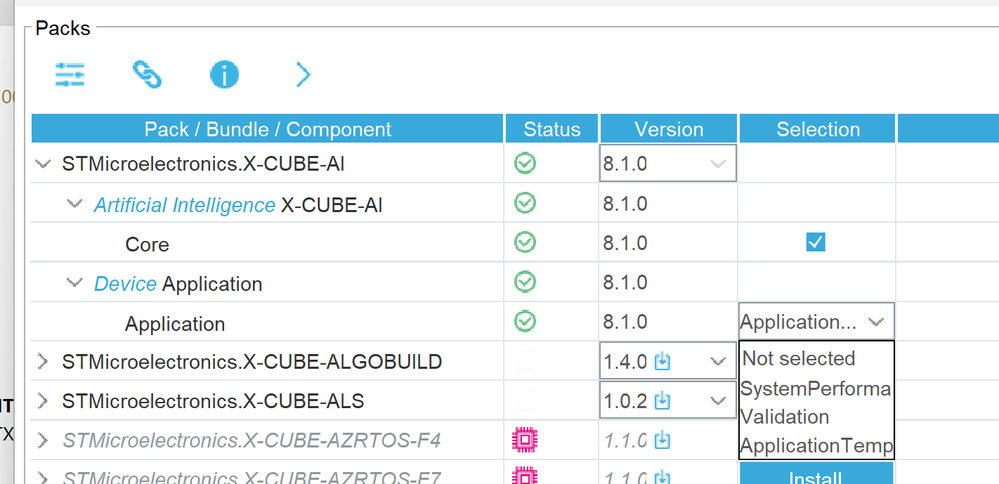Click the Selection column header
Image resolution: width=999 pixels, height=484 pixels.
[x=818, y=129]
